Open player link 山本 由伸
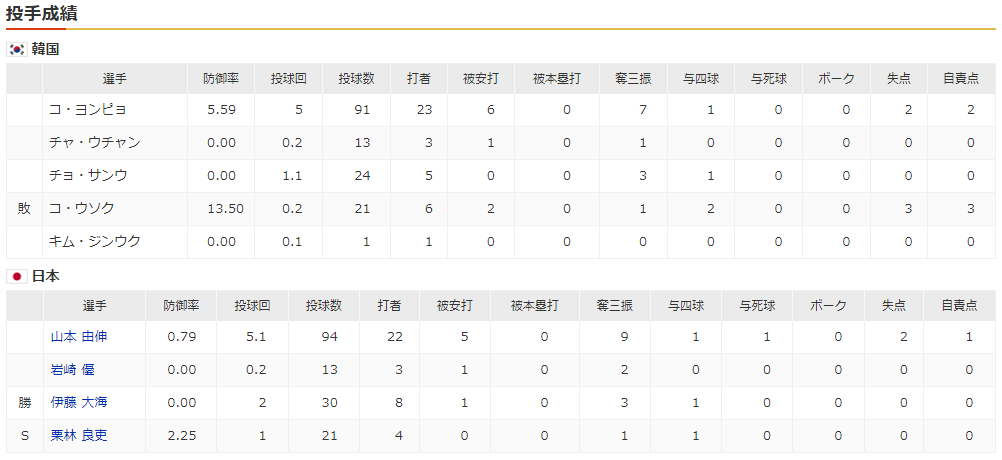The height and width of the screenshot is (460, 1002). [79, 337]
